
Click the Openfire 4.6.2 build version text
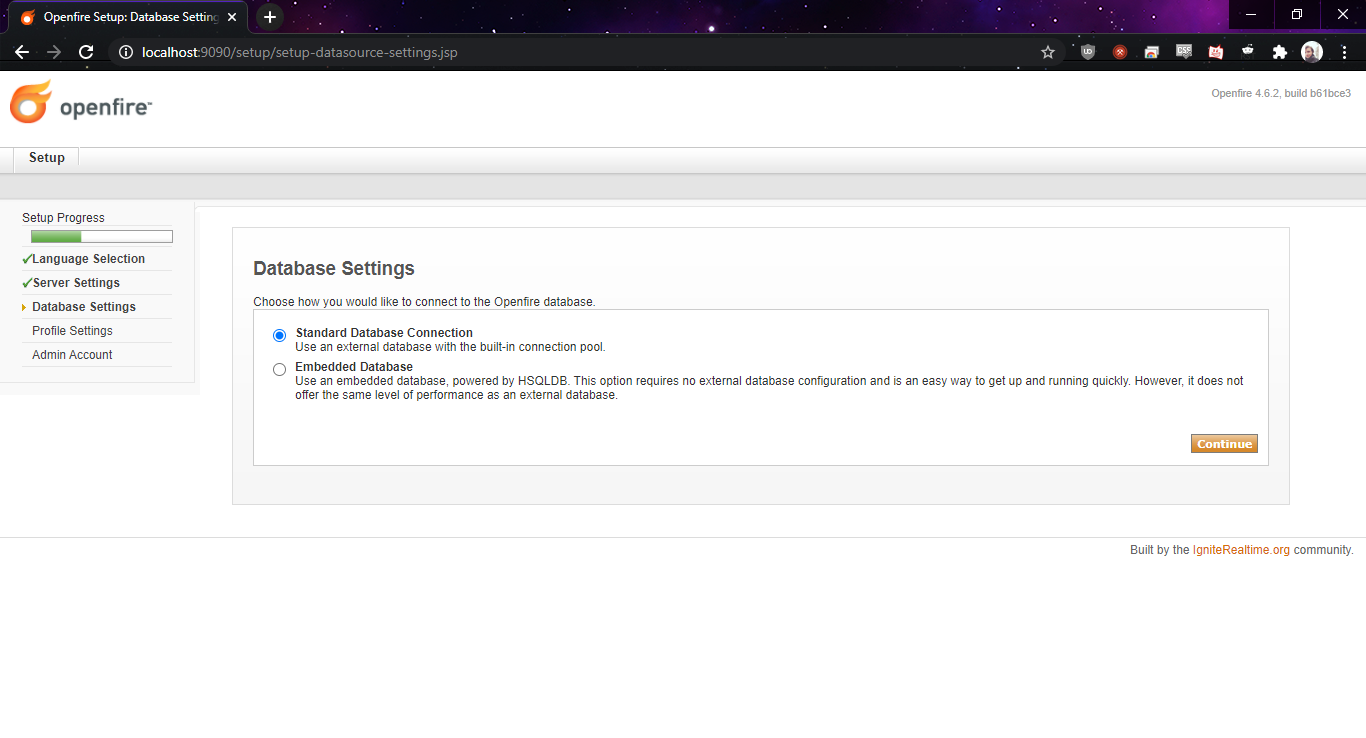1281,93
